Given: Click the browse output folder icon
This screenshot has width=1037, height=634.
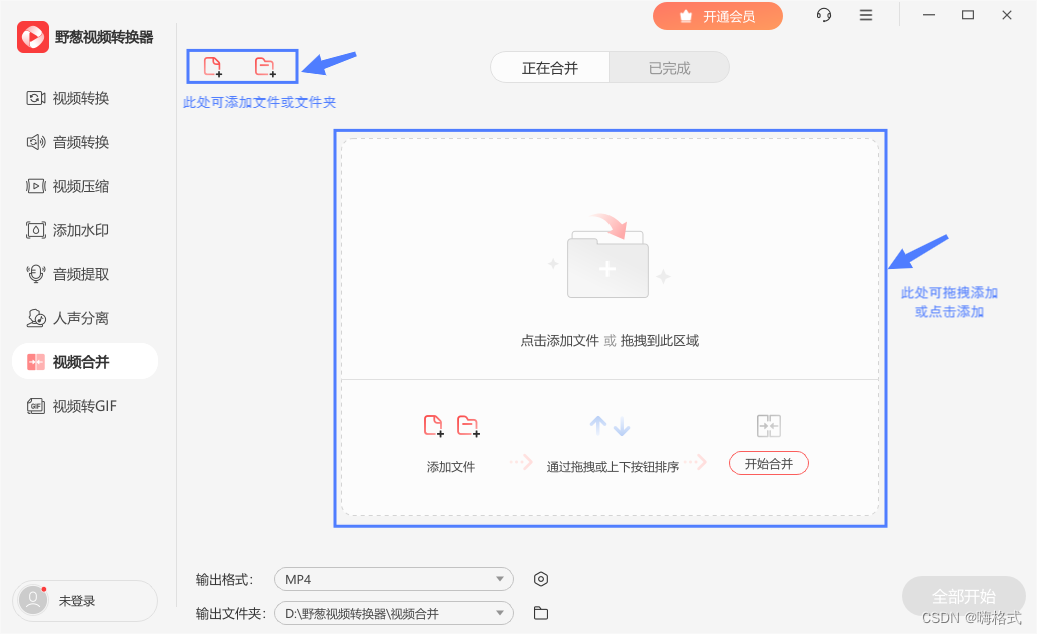Looking at the screenshot, I should tap(540, 613).
